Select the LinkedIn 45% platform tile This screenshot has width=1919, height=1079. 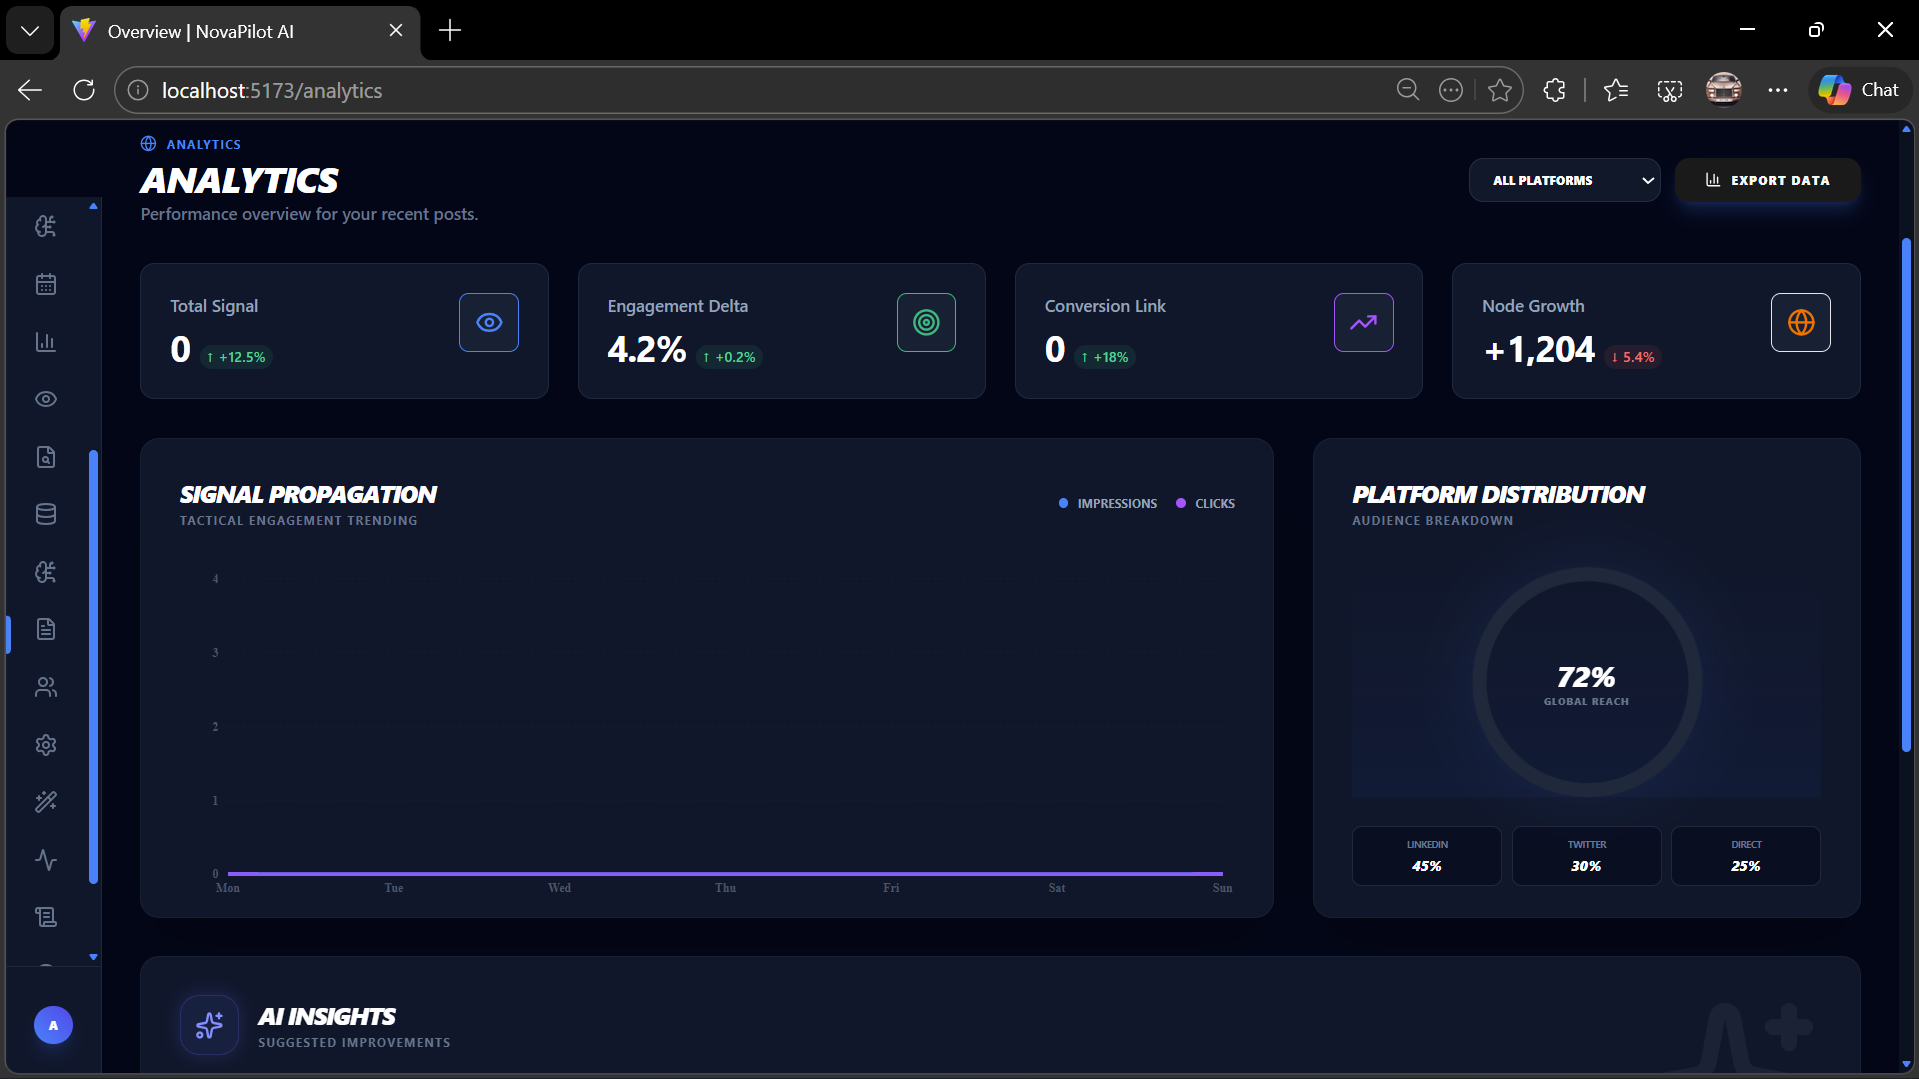[x=1426, y=856]
